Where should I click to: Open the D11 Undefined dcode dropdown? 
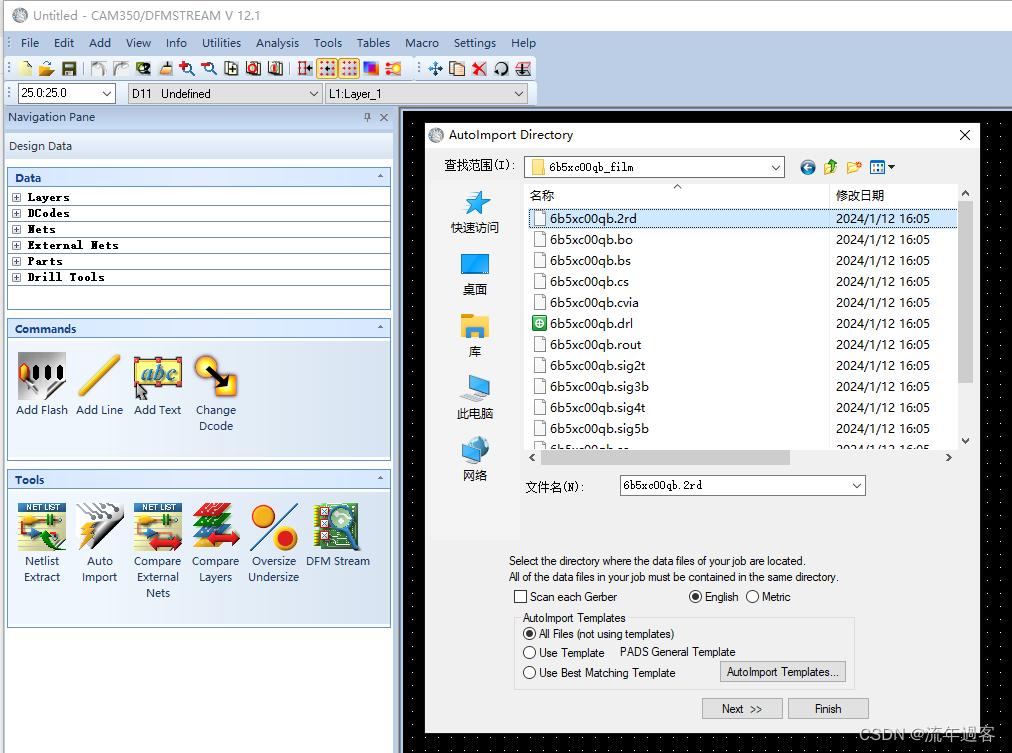click(x=314, y=94)
